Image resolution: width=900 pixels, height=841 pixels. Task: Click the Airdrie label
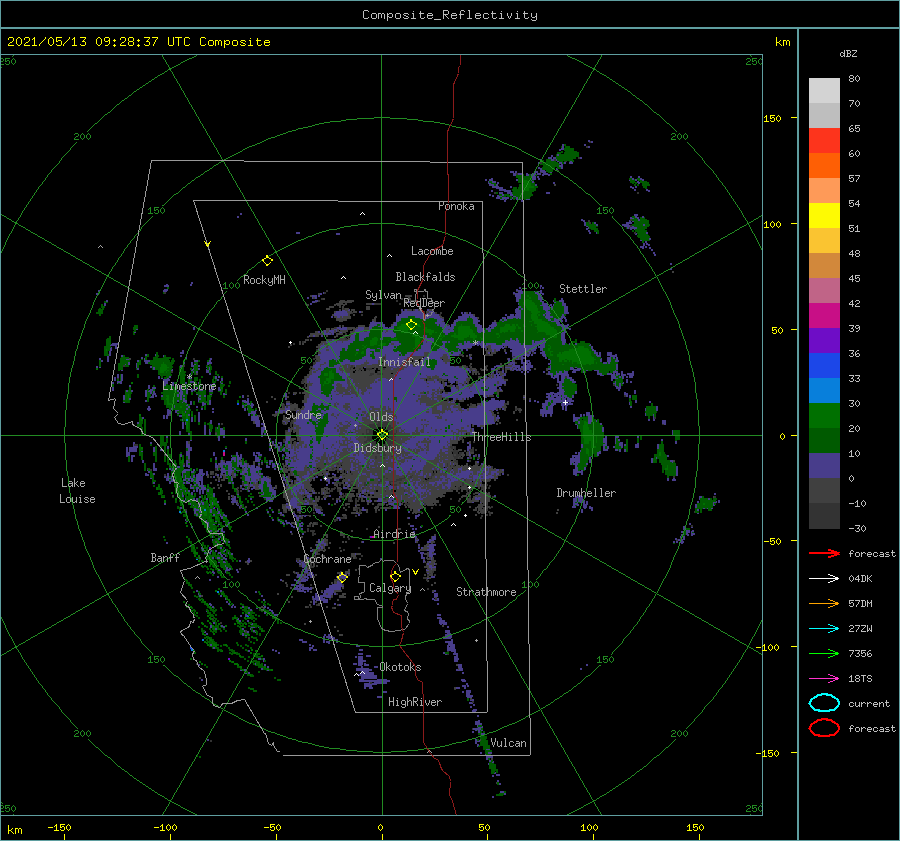click(x=394, y=534)
